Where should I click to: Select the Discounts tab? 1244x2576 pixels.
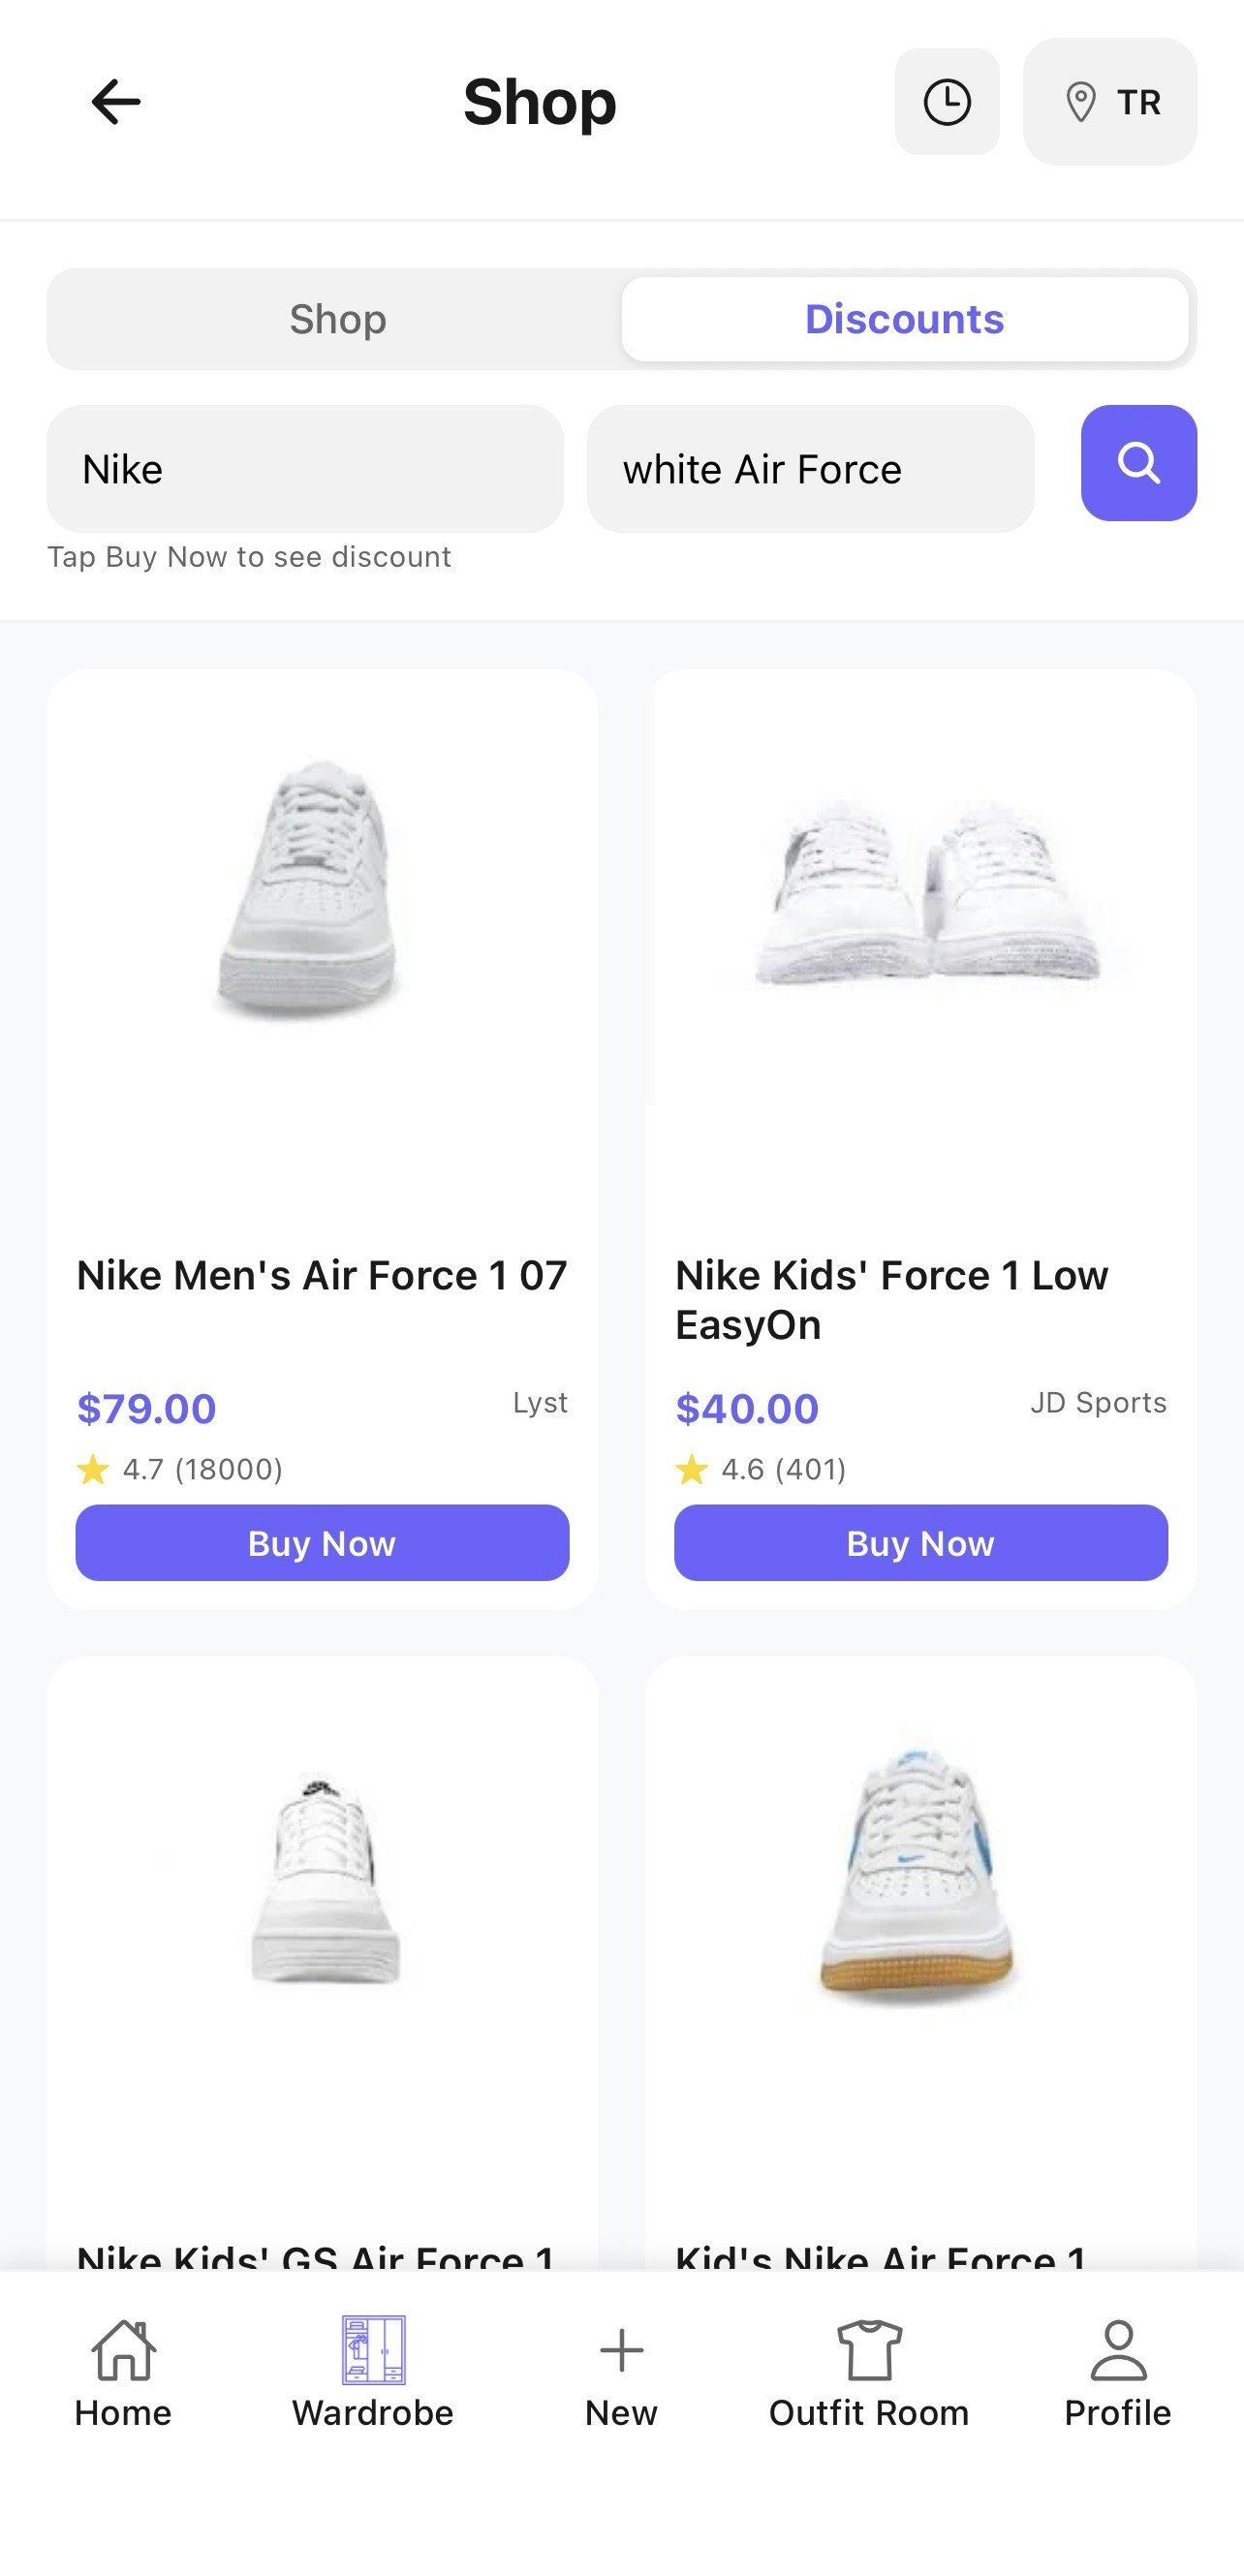(904, 319)
